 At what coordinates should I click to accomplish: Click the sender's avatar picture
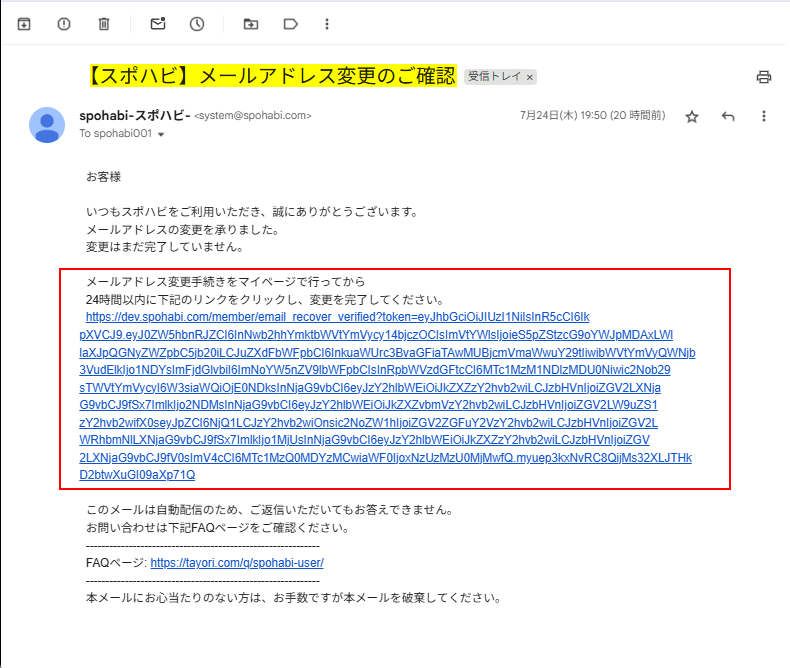point(47,124)
